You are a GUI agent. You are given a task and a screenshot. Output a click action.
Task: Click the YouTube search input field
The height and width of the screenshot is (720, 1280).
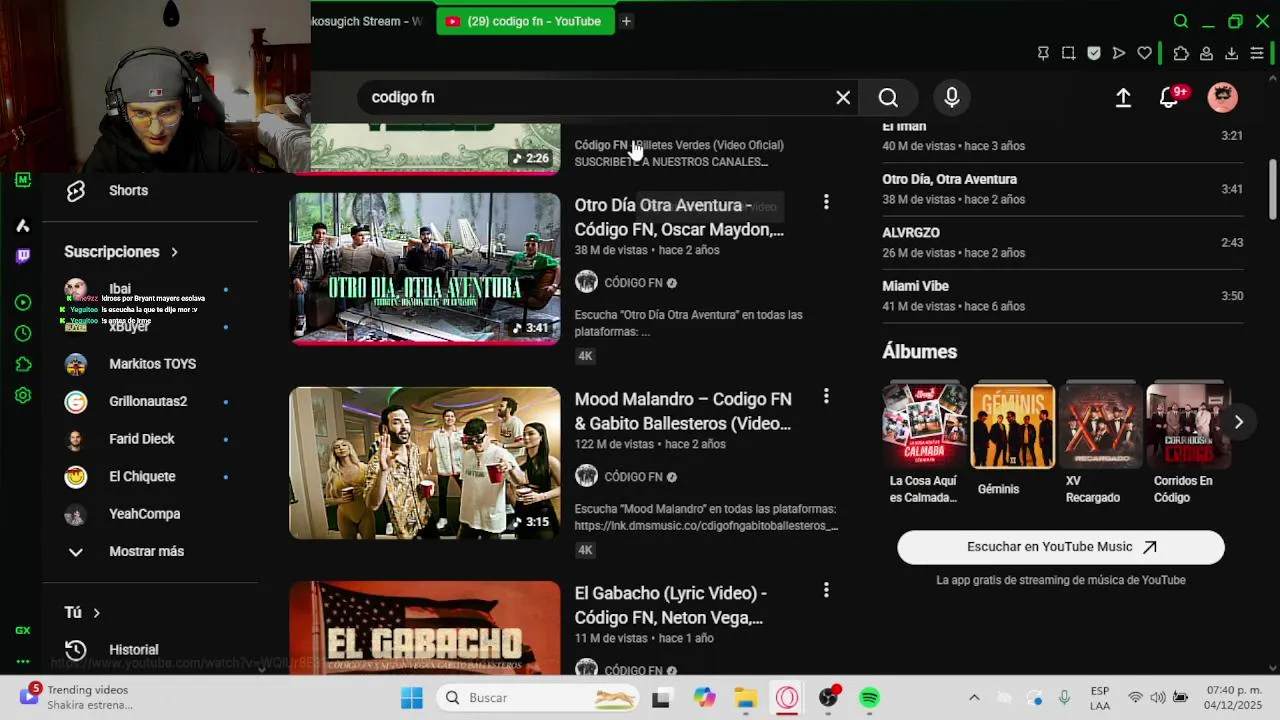click(x=600, y=97)
